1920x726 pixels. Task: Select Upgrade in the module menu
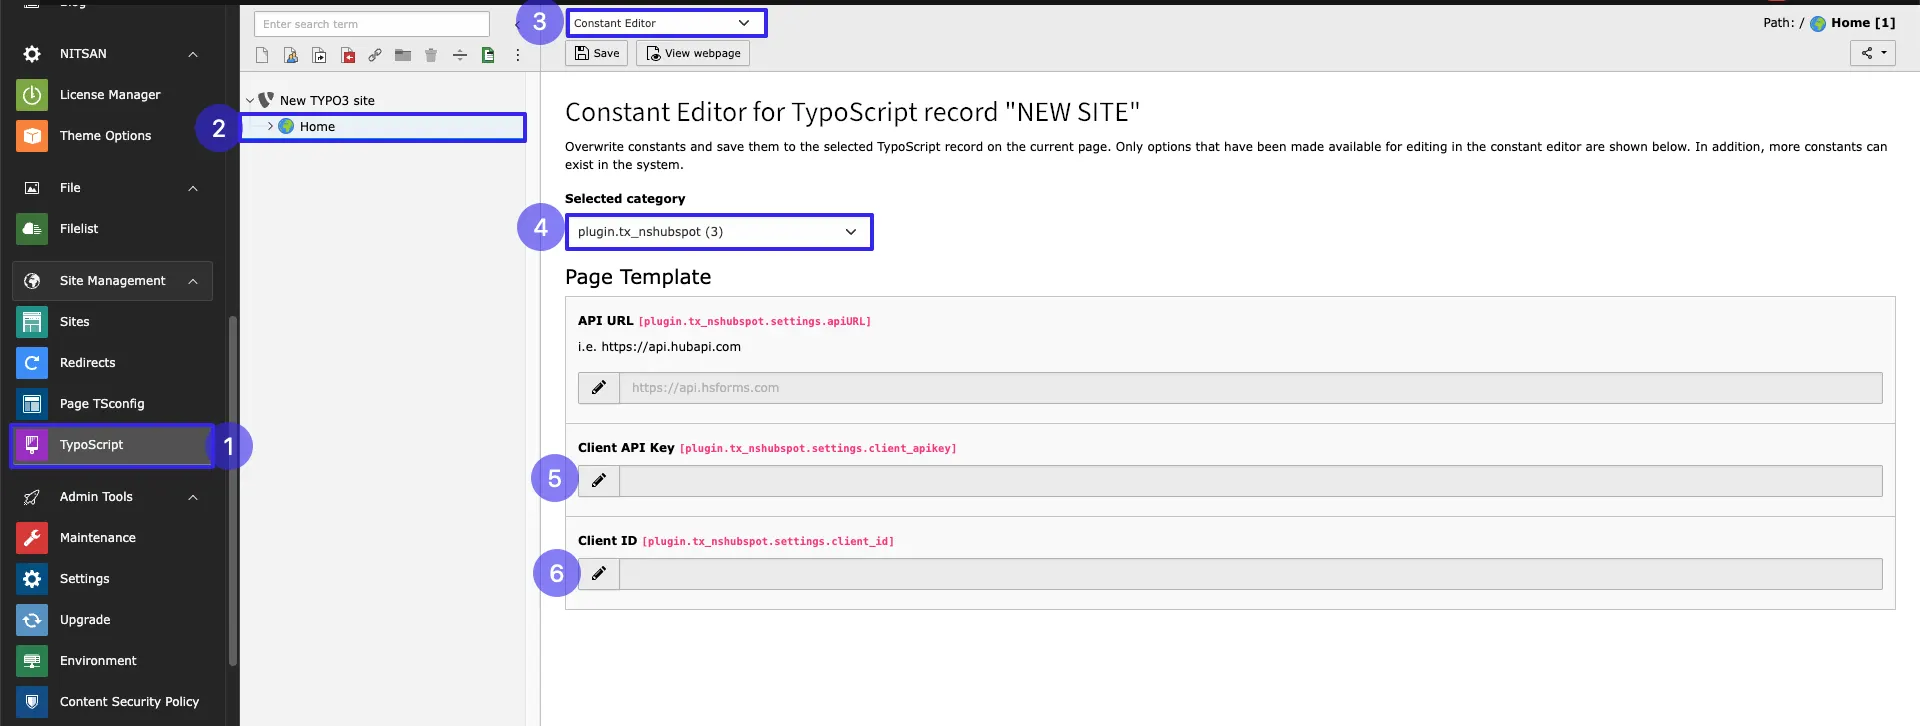pos(85,620)
